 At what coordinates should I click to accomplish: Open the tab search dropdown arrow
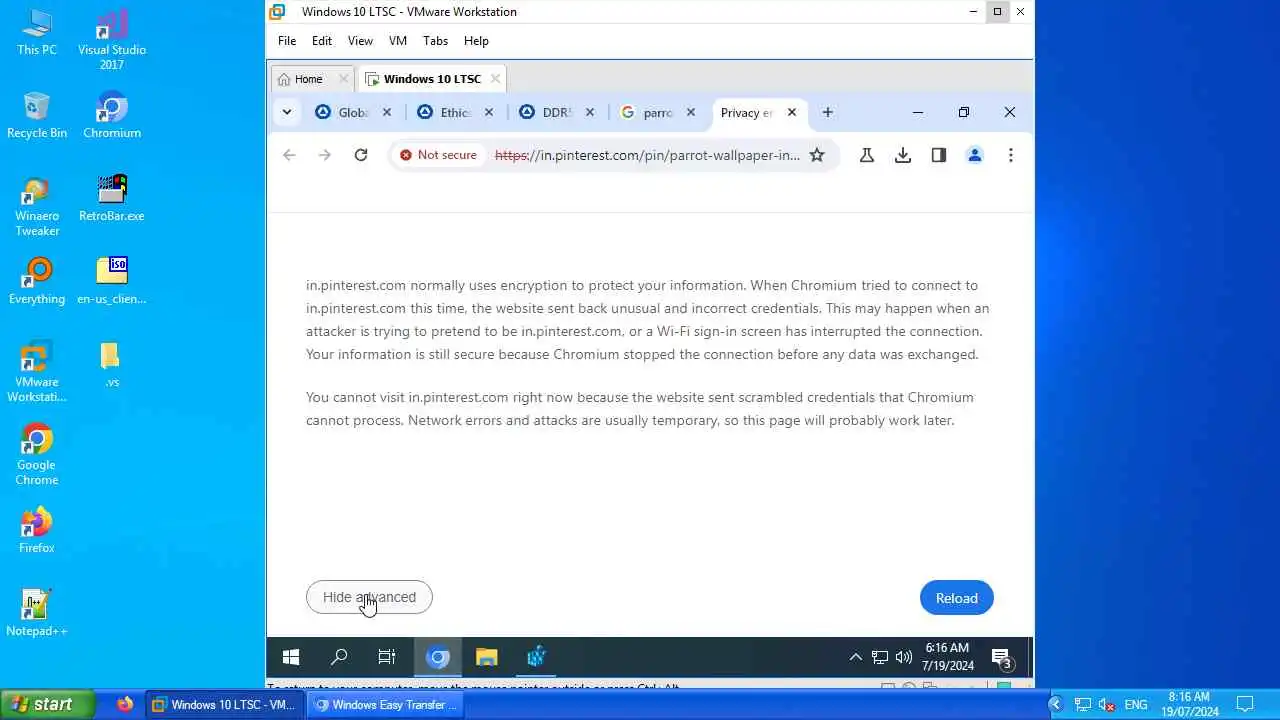tap(287, 112)
